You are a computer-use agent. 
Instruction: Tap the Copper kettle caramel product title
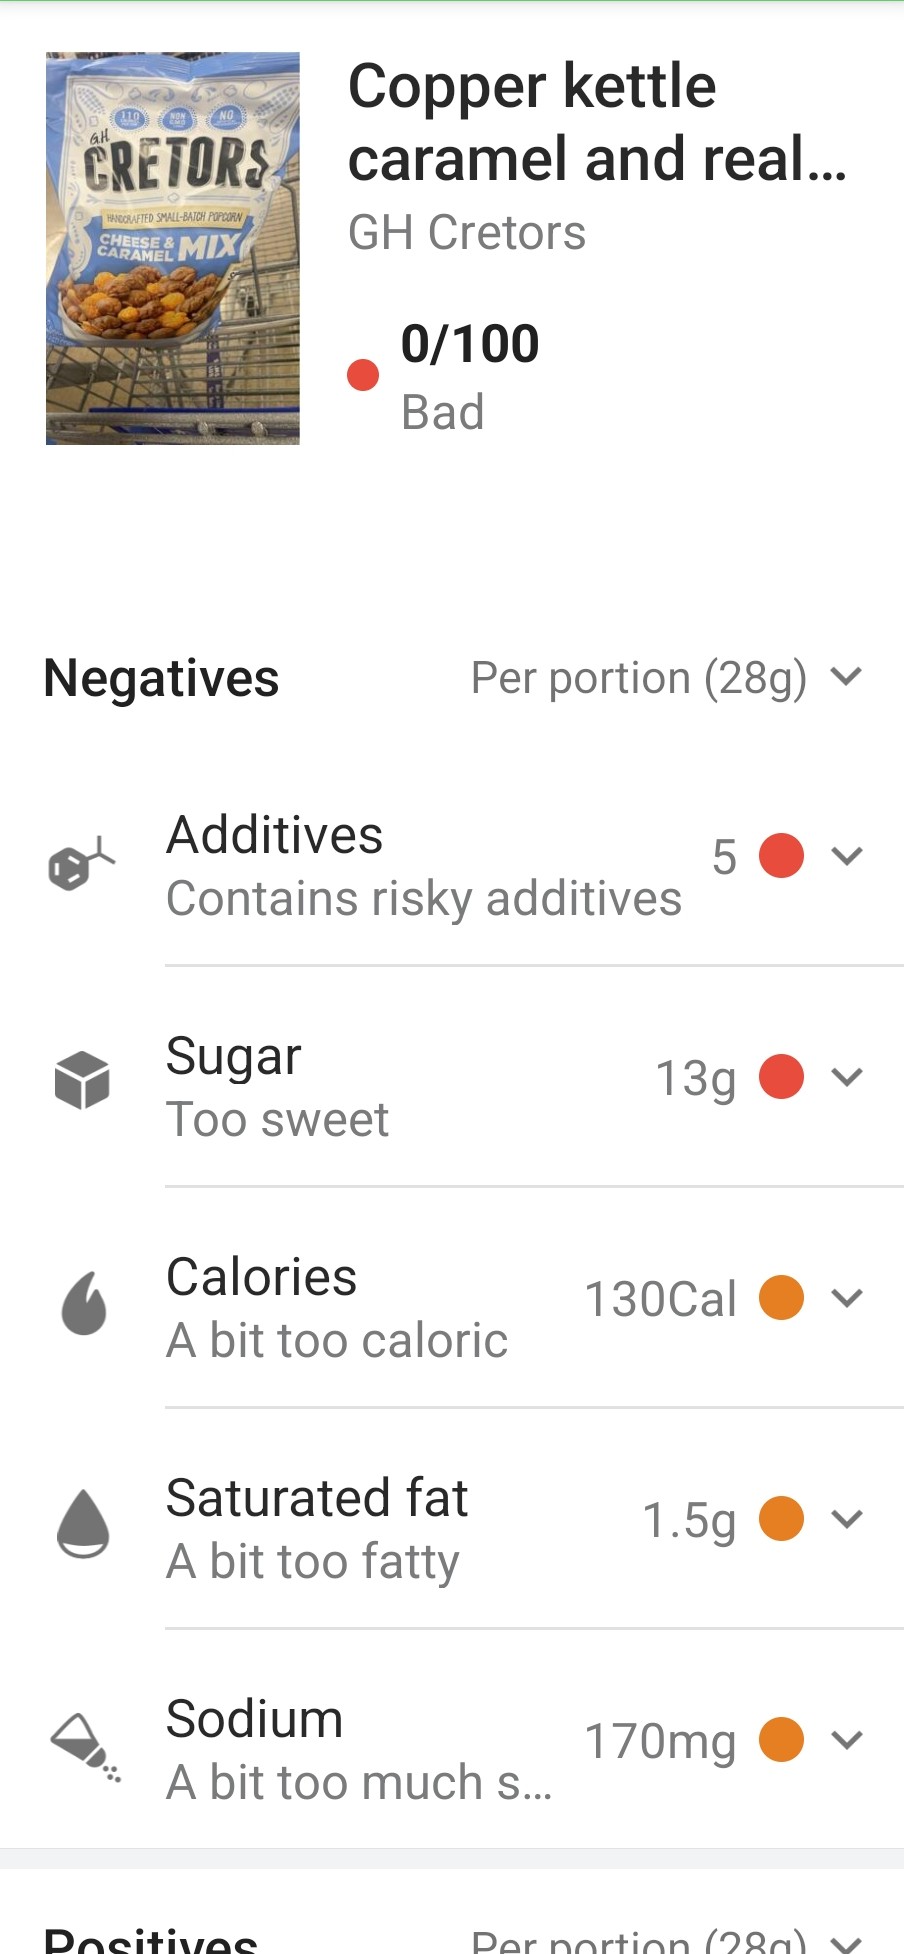(x=597, y=122)
